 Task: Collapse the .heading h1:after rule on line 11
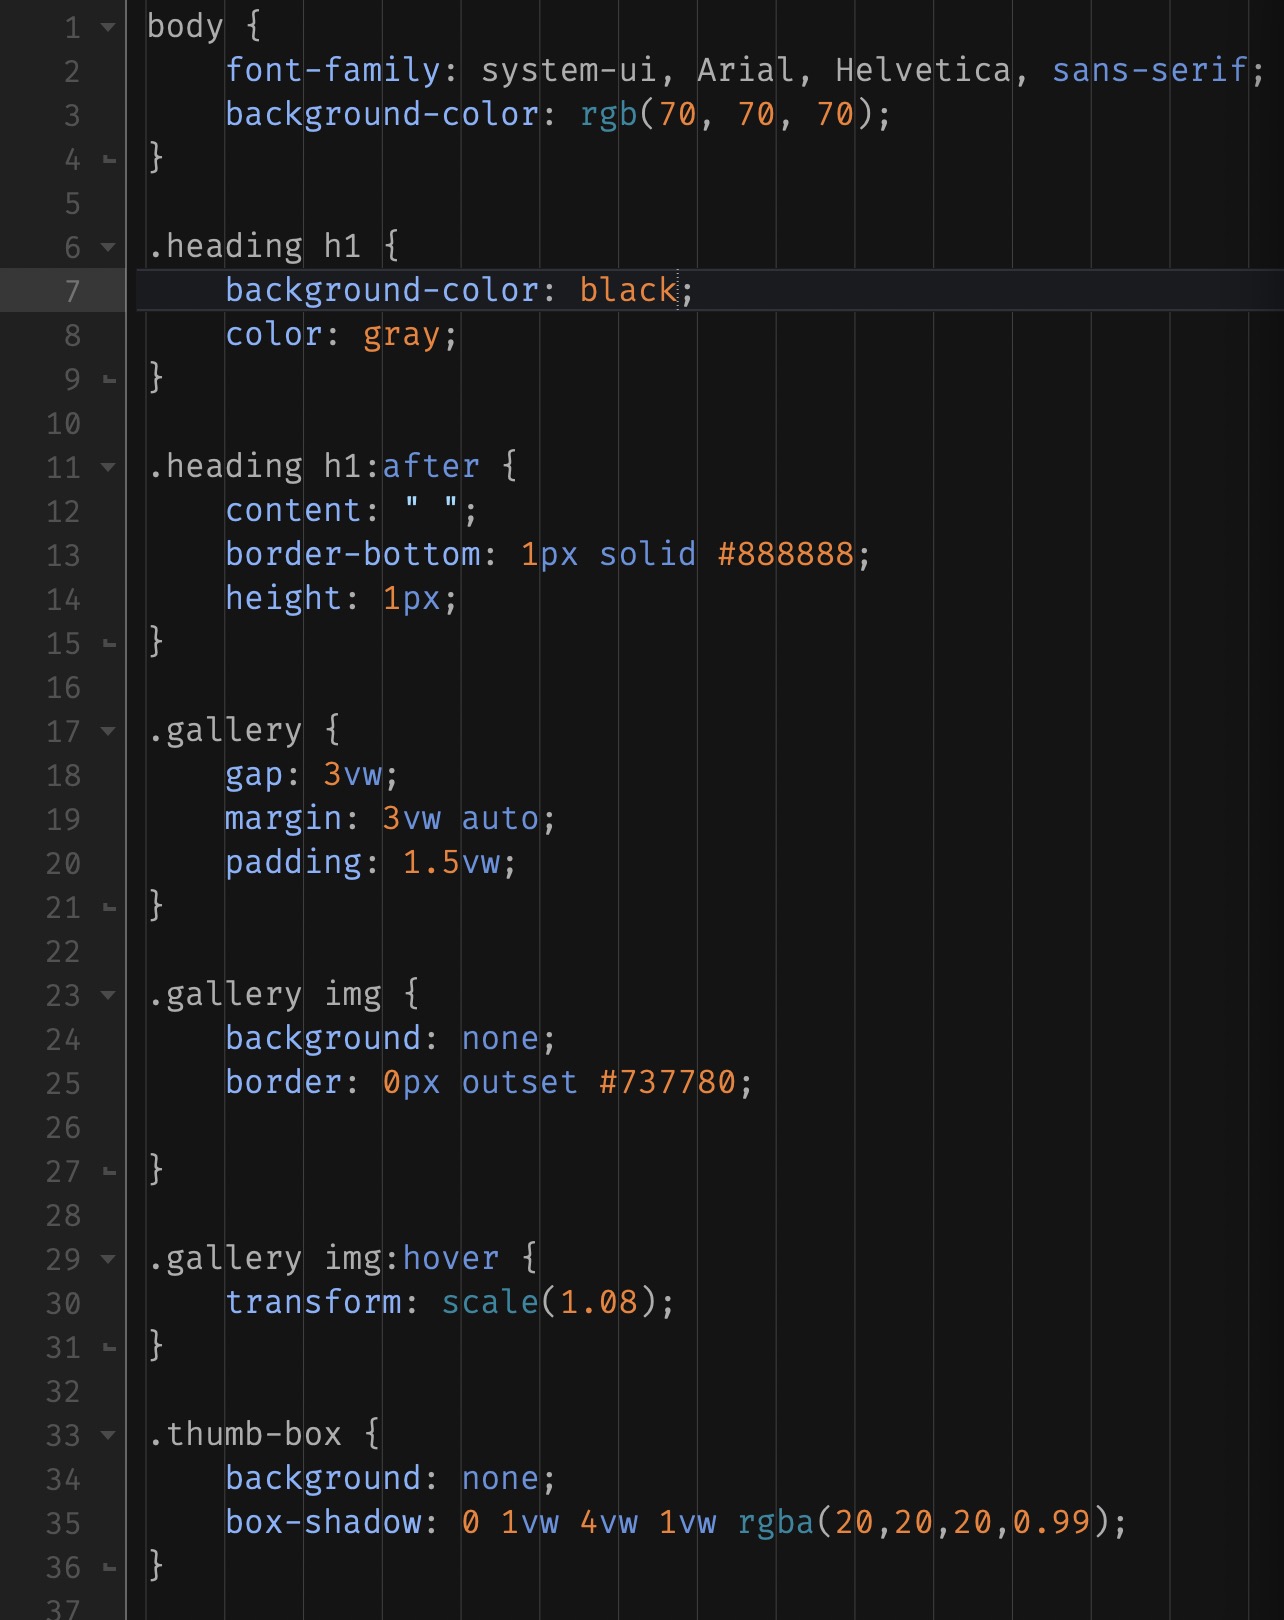tap(108, 467)
